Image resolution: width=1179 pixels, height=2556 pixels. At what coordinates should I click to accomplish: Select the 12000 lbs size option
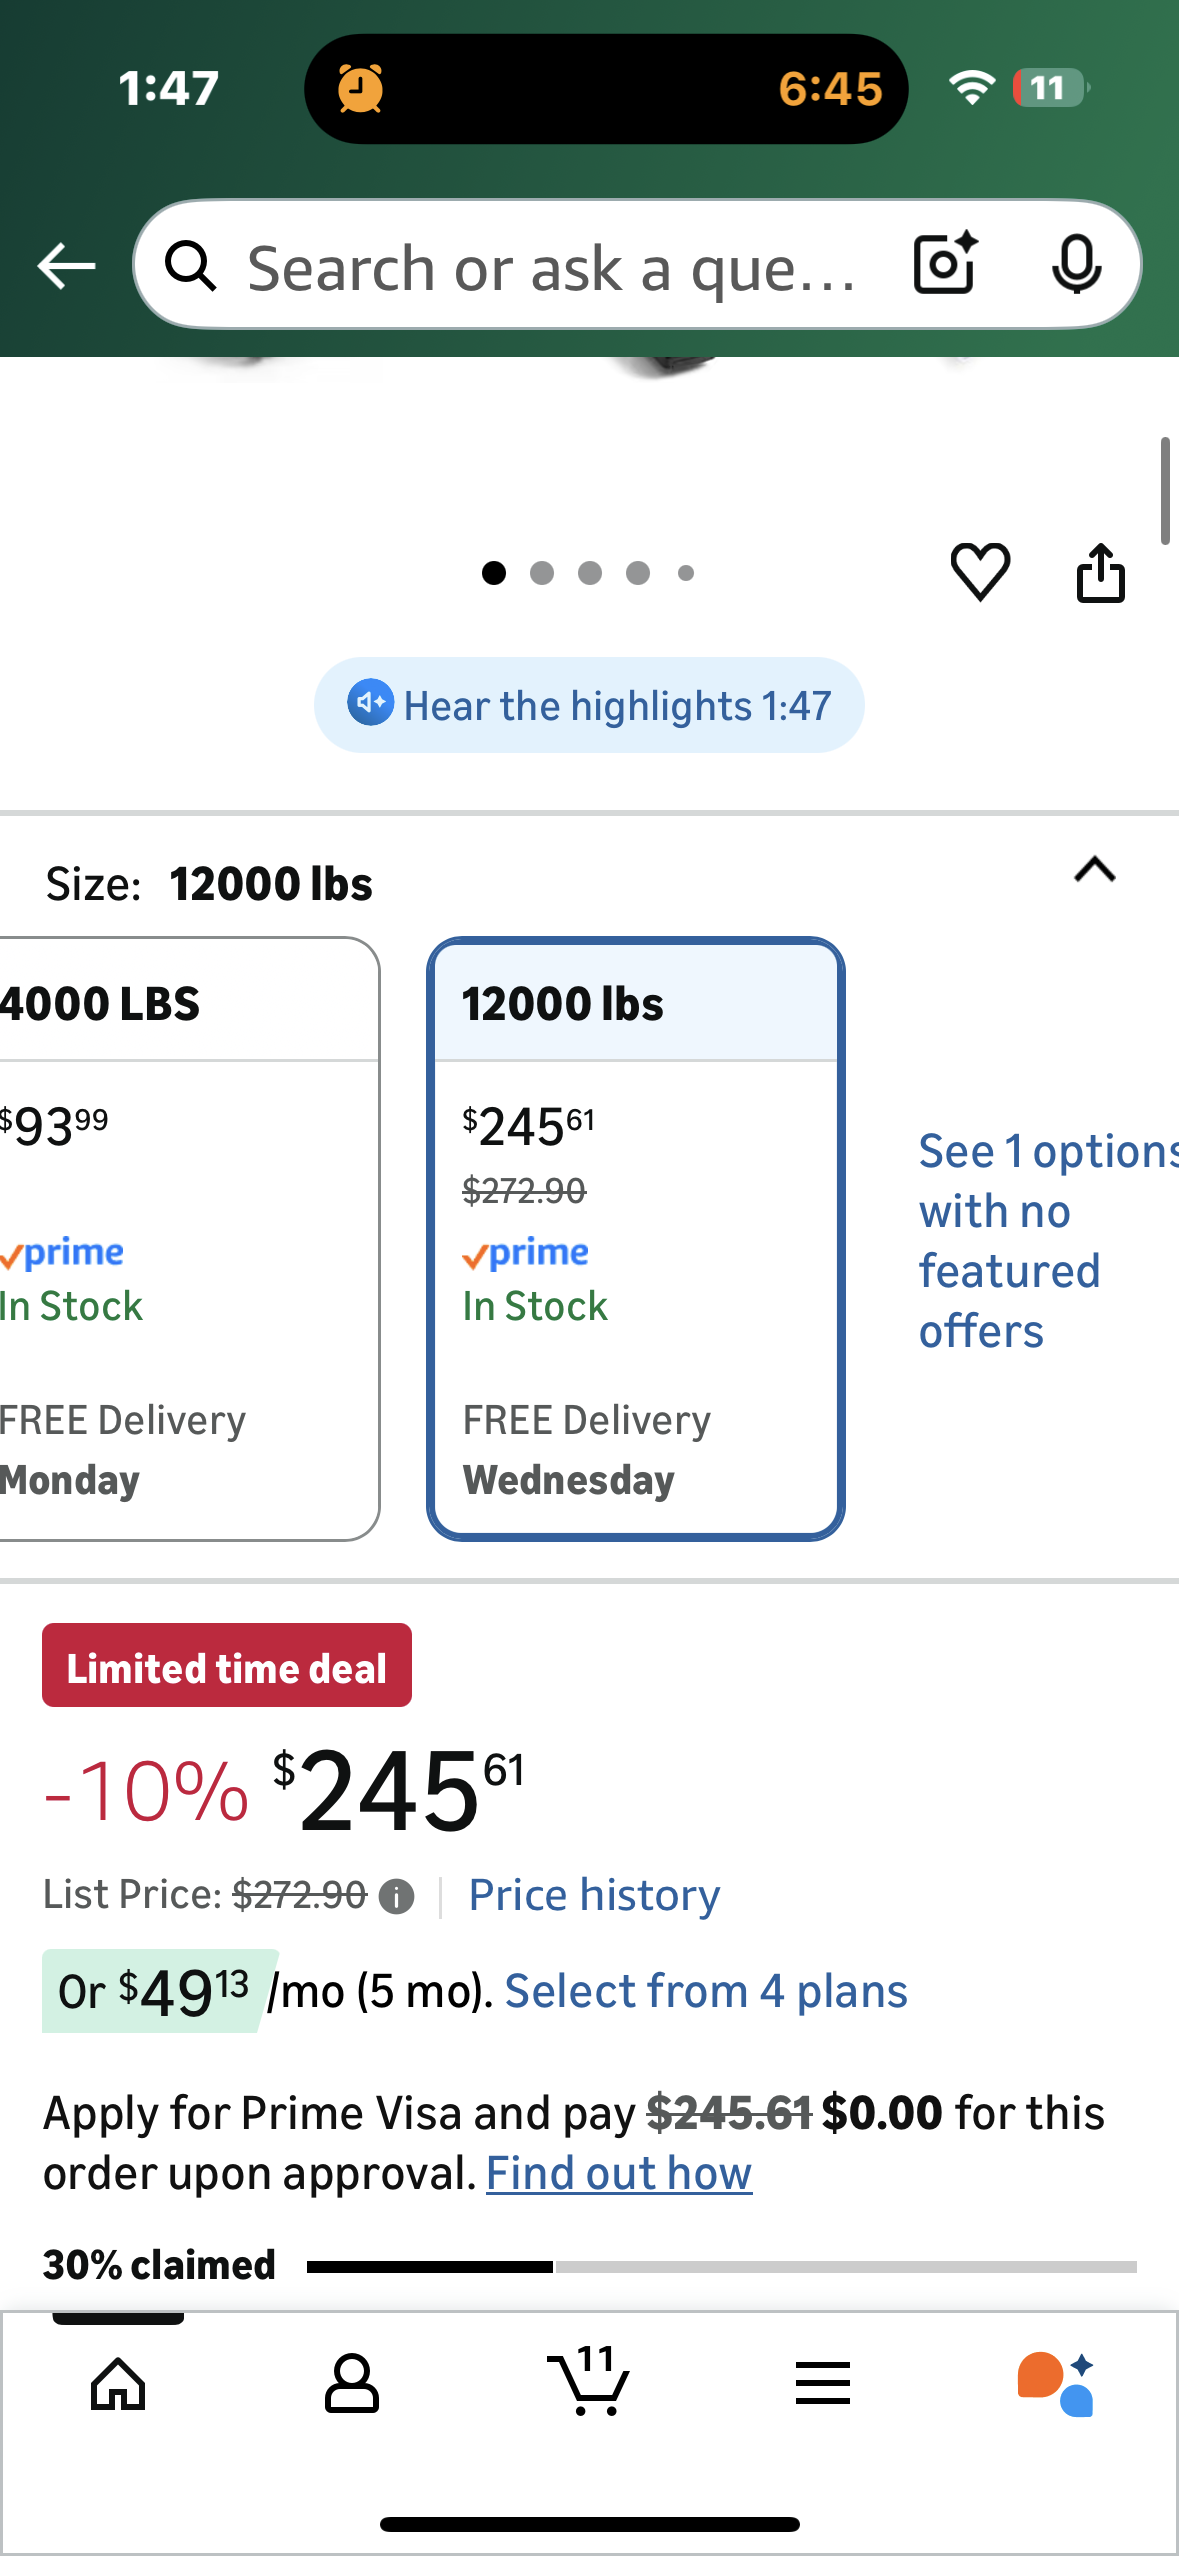pos(635,1238)
